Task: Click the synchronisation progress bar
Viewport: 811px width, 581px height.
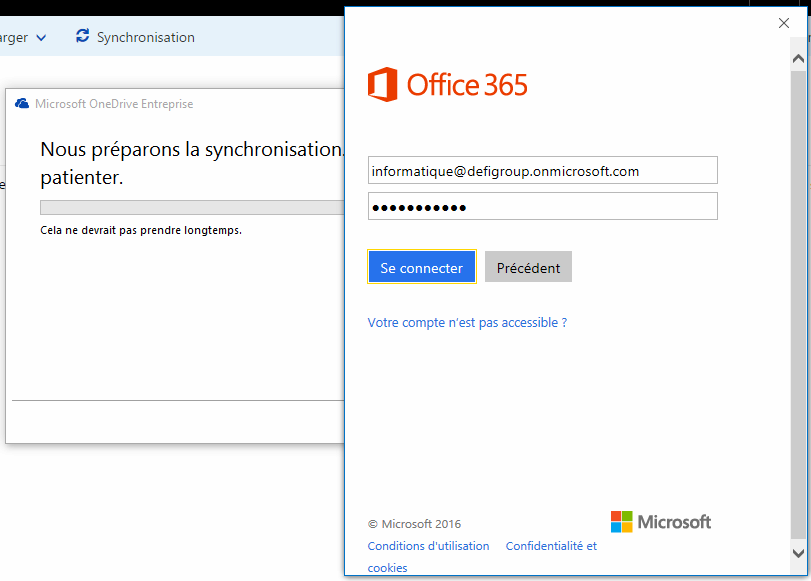Action: (192, 207)
